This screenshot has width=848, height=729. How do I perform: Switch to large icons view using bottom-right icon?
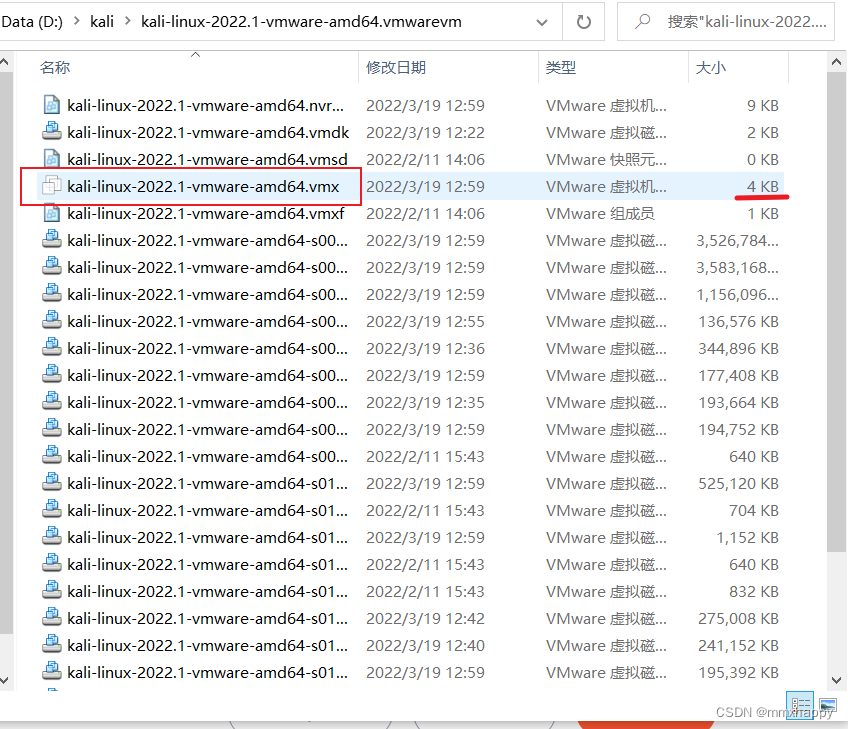pos(828,705)
